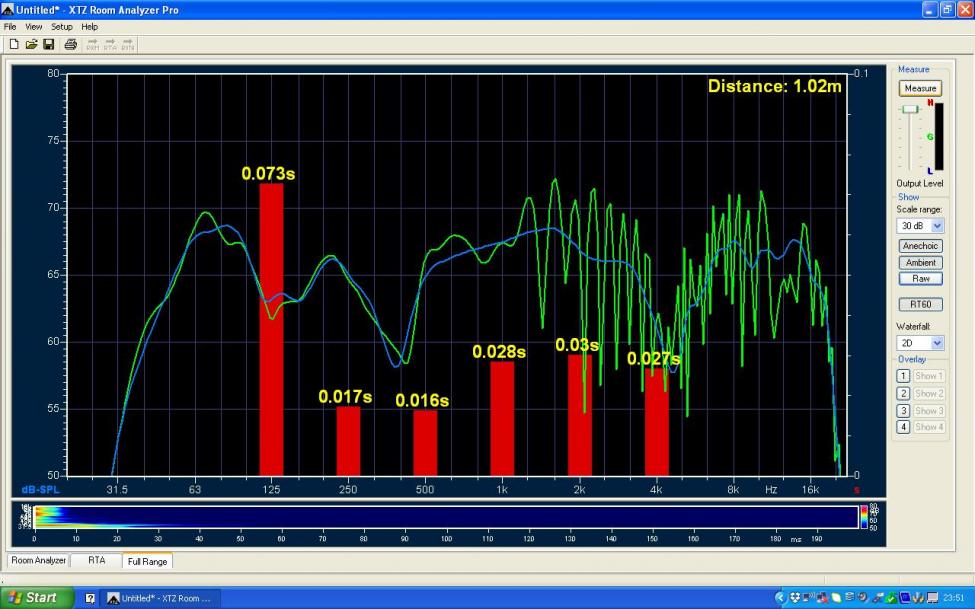Screen dimensions: 975x609
Task: Toggle the RT60 bars display
Action: (920, 304)
